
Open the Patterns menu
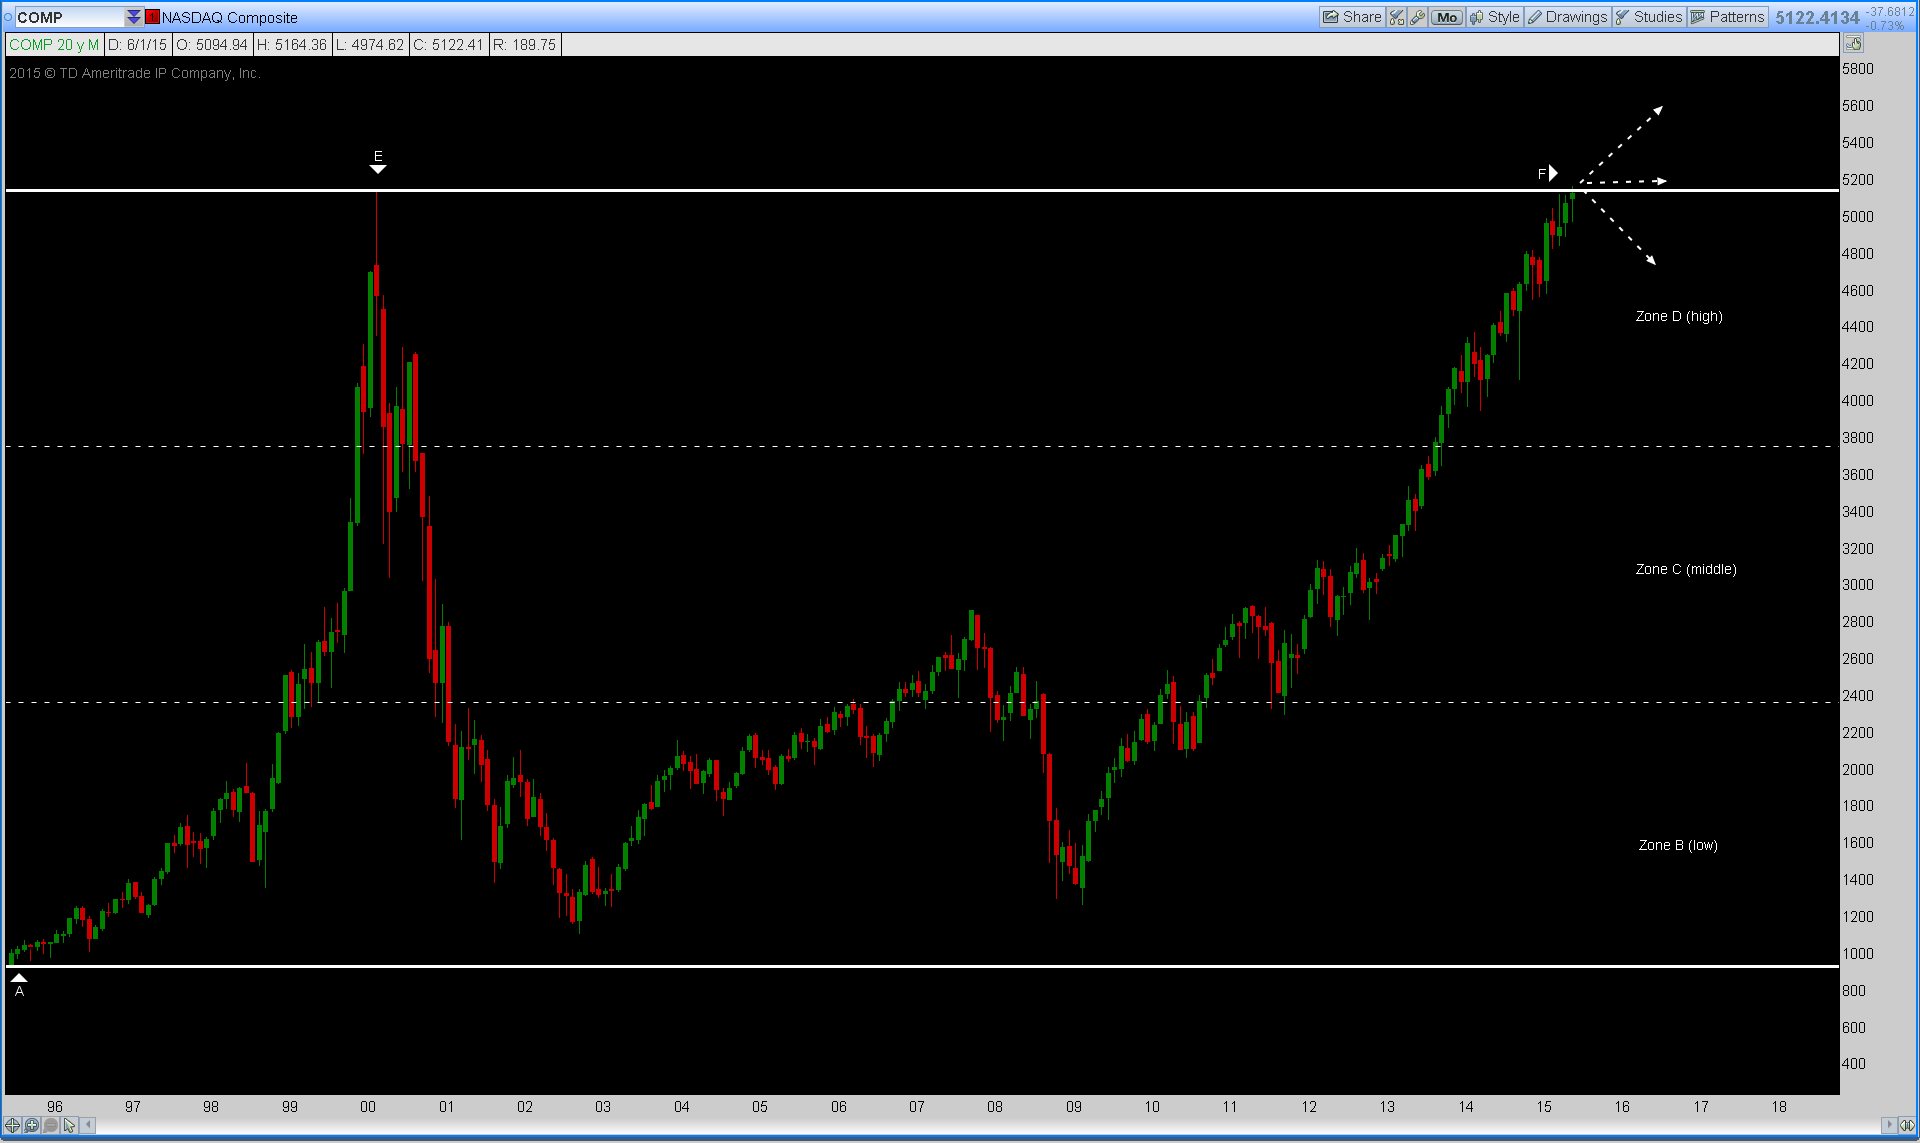(x=1727, y=17)
